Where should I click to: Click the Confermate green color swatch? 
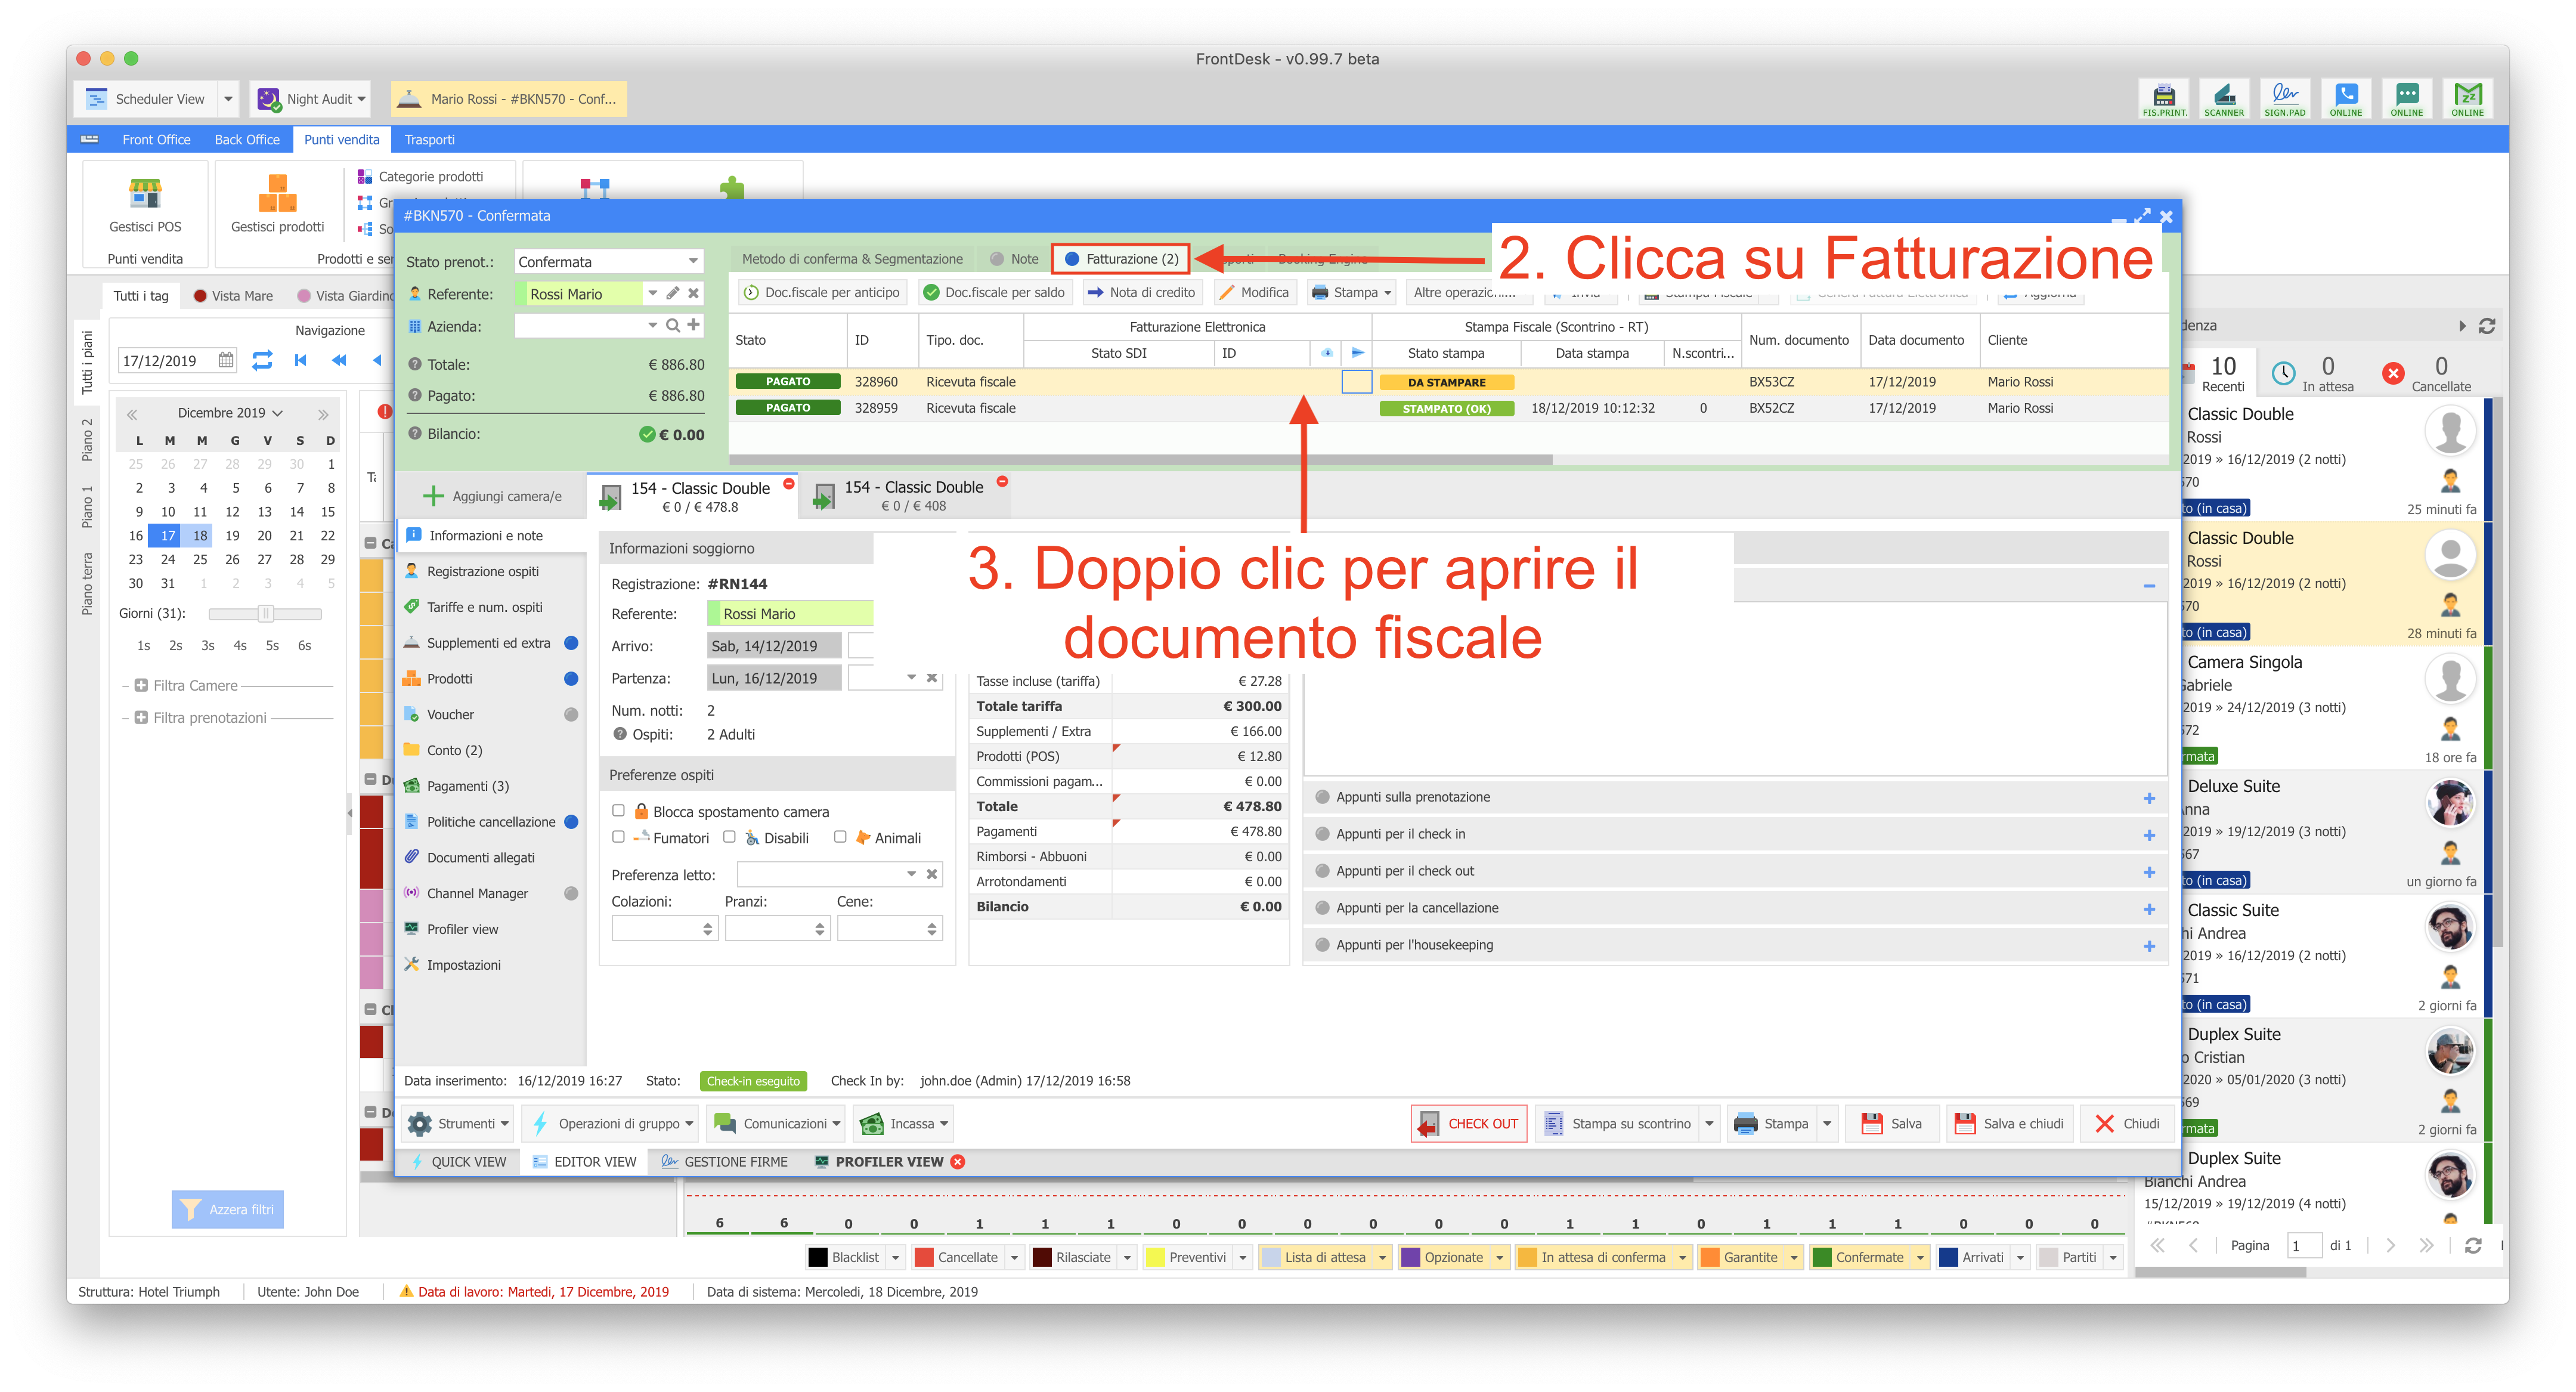[1821, 1257]
